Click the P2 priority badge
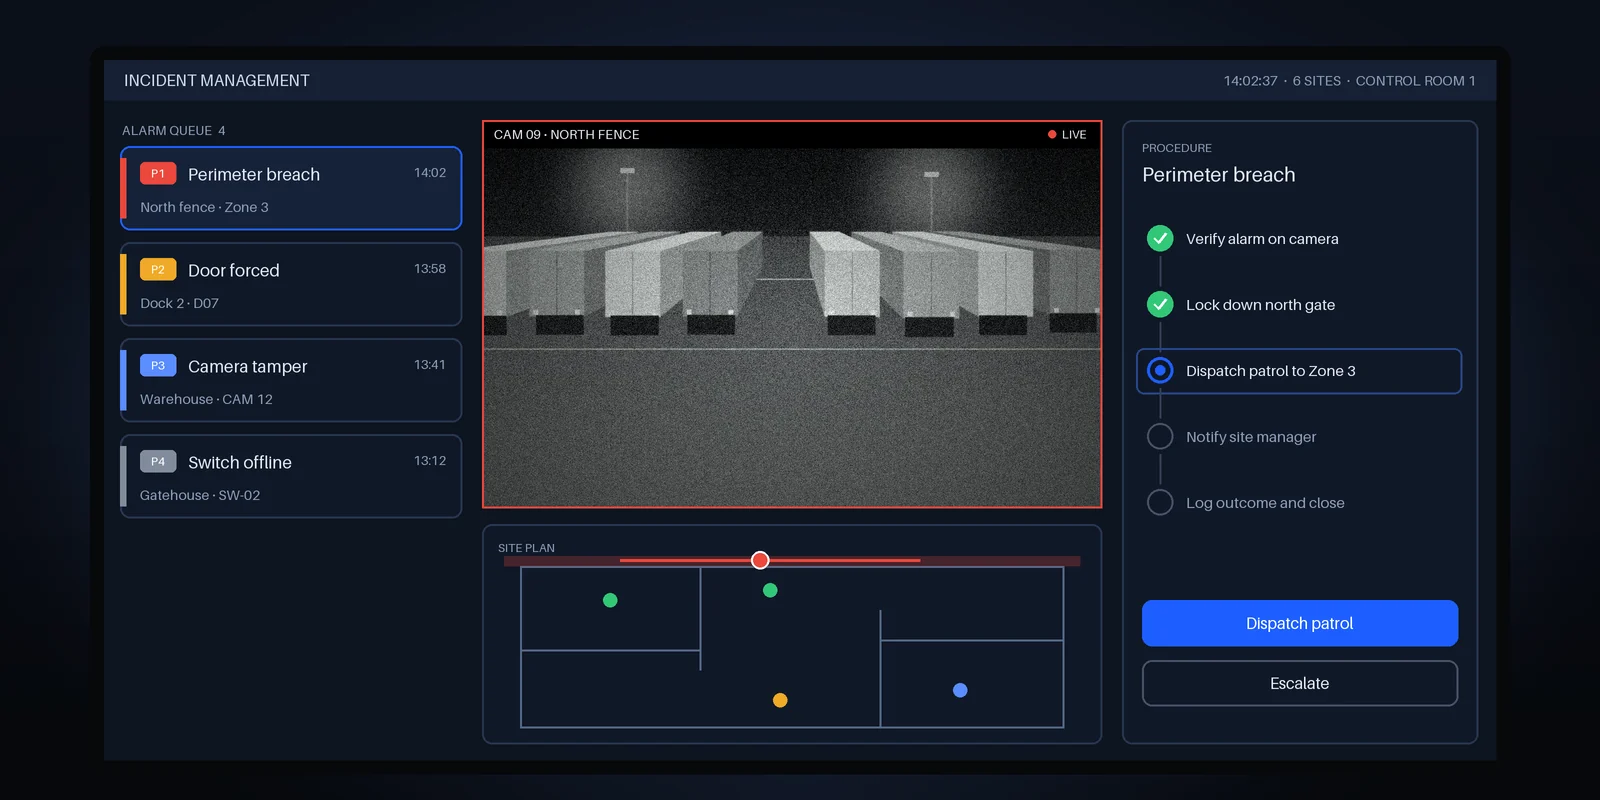Viewport: 1600px width, 800px height. point(158,269)
